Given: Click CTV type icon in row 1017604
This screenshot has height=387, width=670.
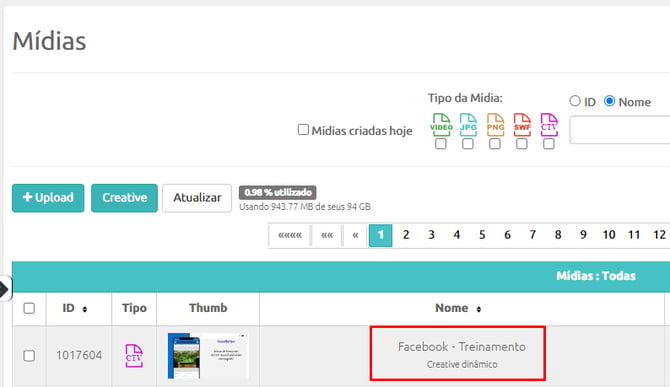Looking at the screenshot, I should [x=134, y=355].
